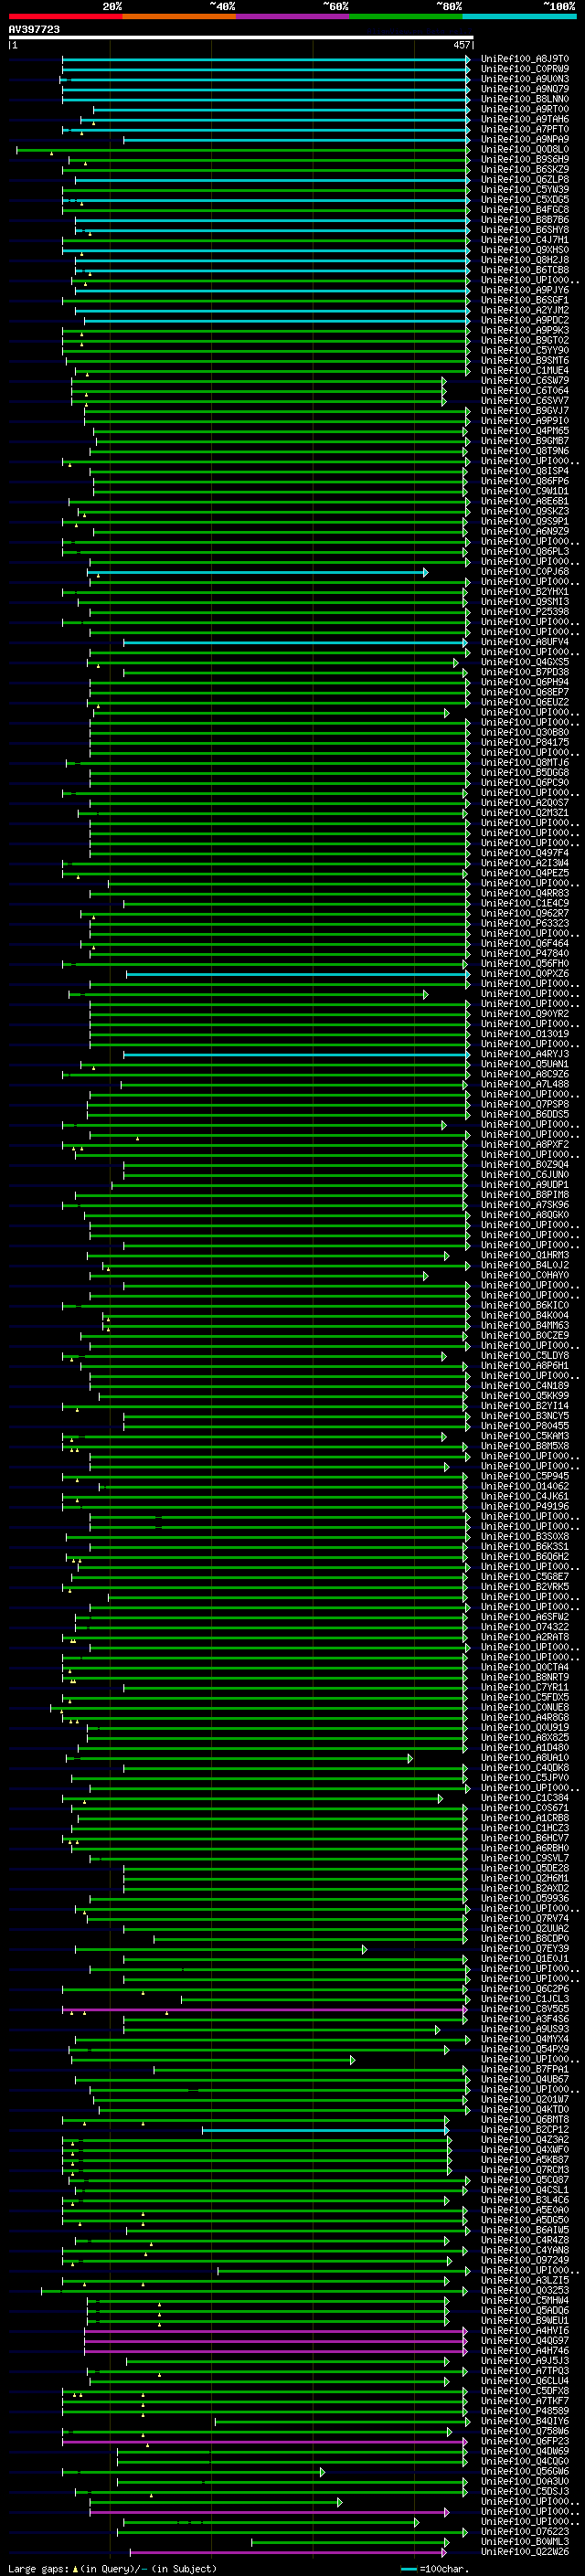
Task: Click the purple ~60% identity legend segment
Action: point(292,16)
